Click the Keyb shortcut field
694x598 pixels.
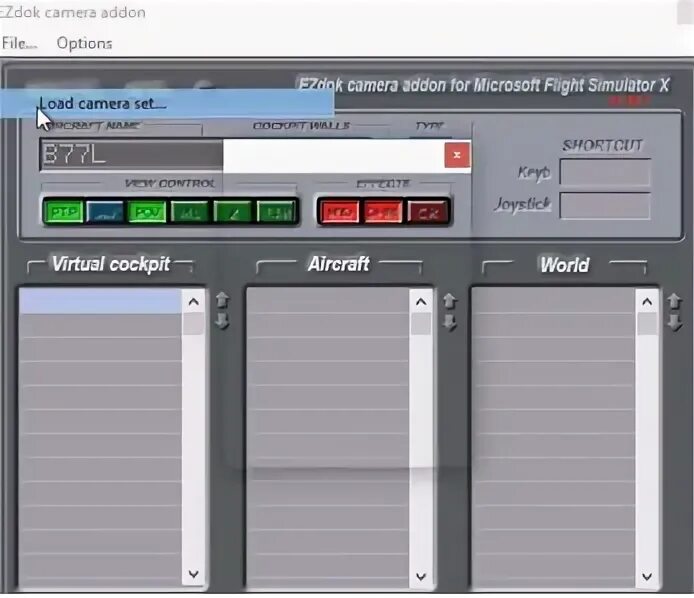(605, 172)
